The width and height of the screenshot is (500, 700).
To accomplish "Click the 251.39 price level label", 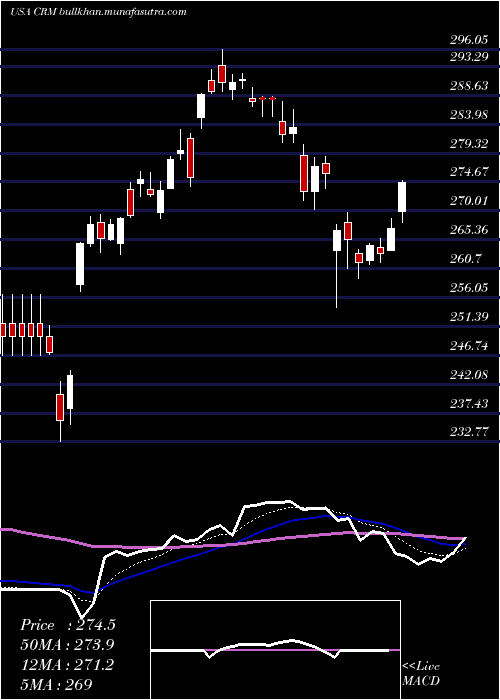I will click(x=469, y=317).
